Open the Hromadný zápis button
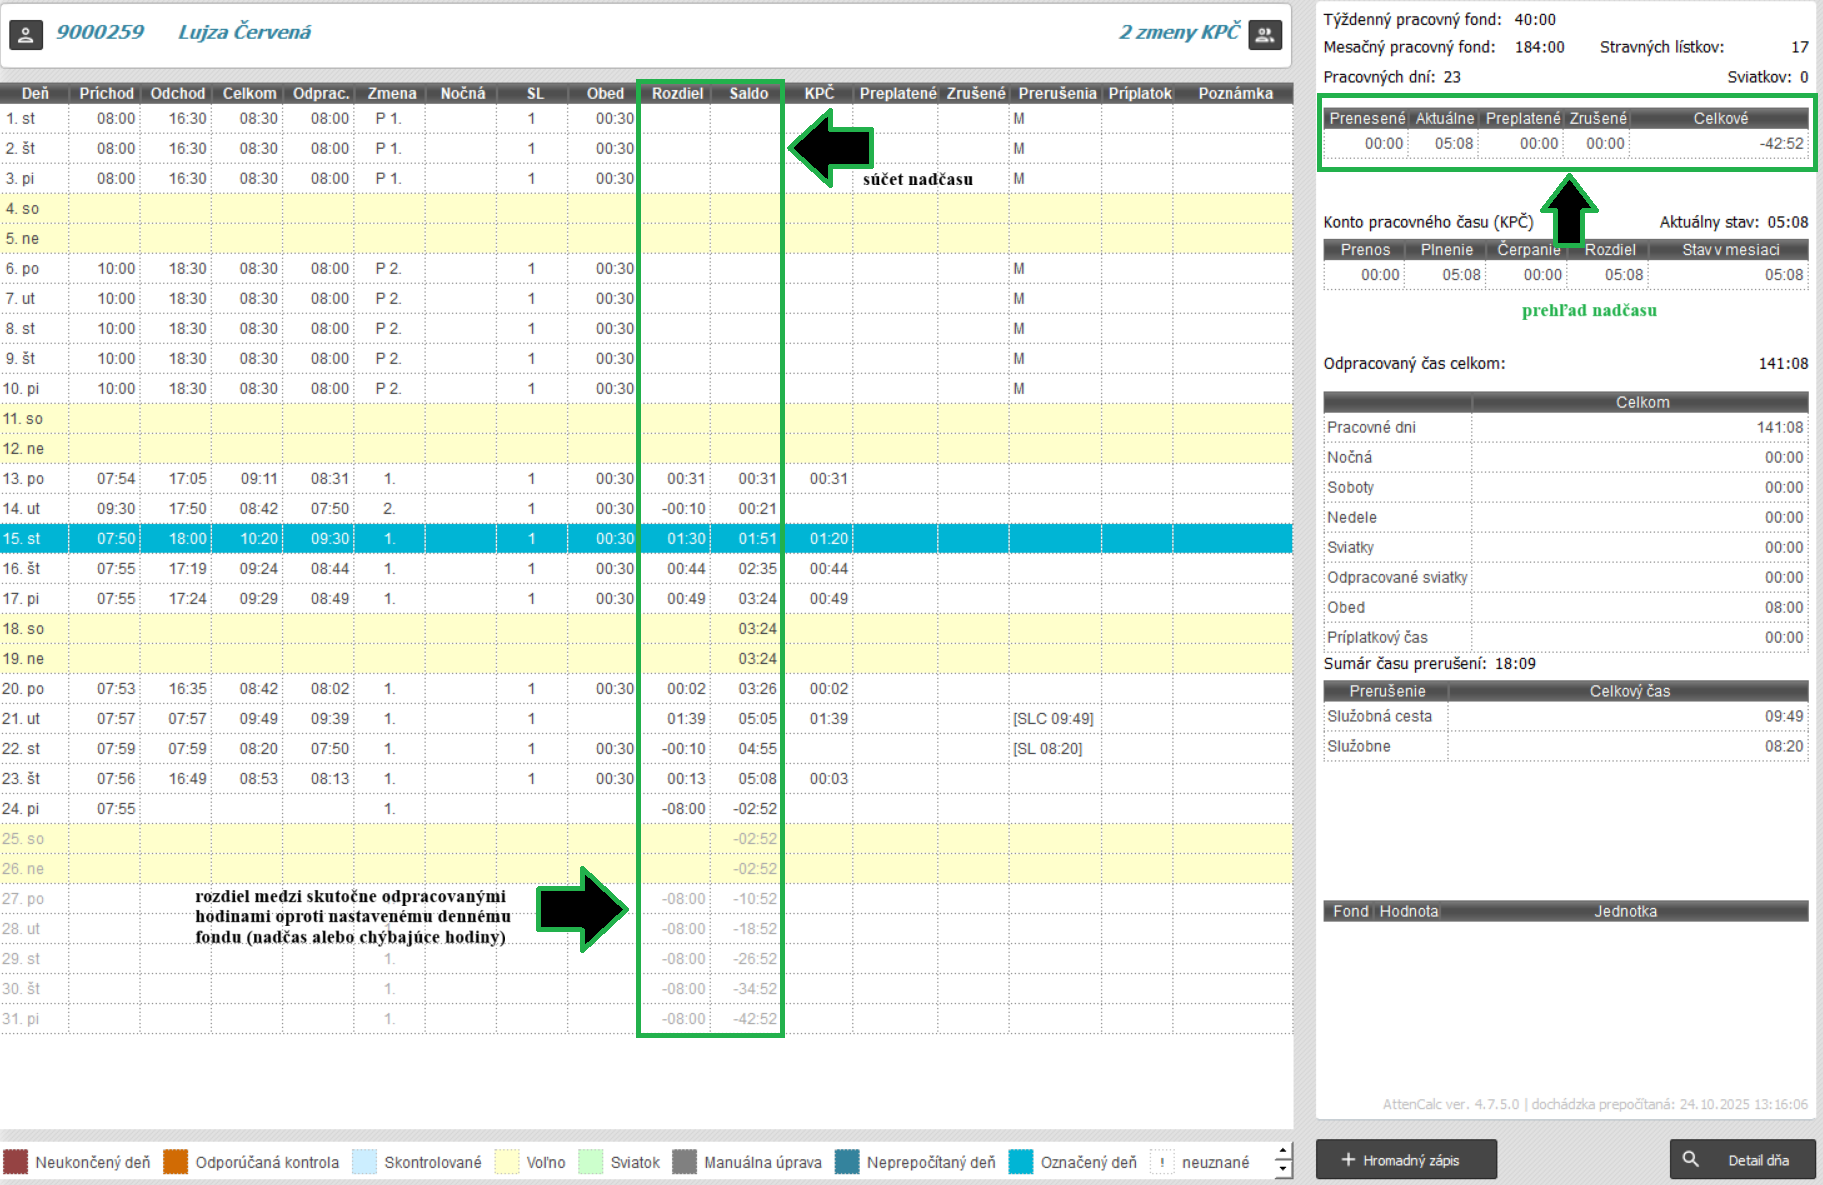Screen dimensions: 1823x1185 [x=1406, y=1160]
